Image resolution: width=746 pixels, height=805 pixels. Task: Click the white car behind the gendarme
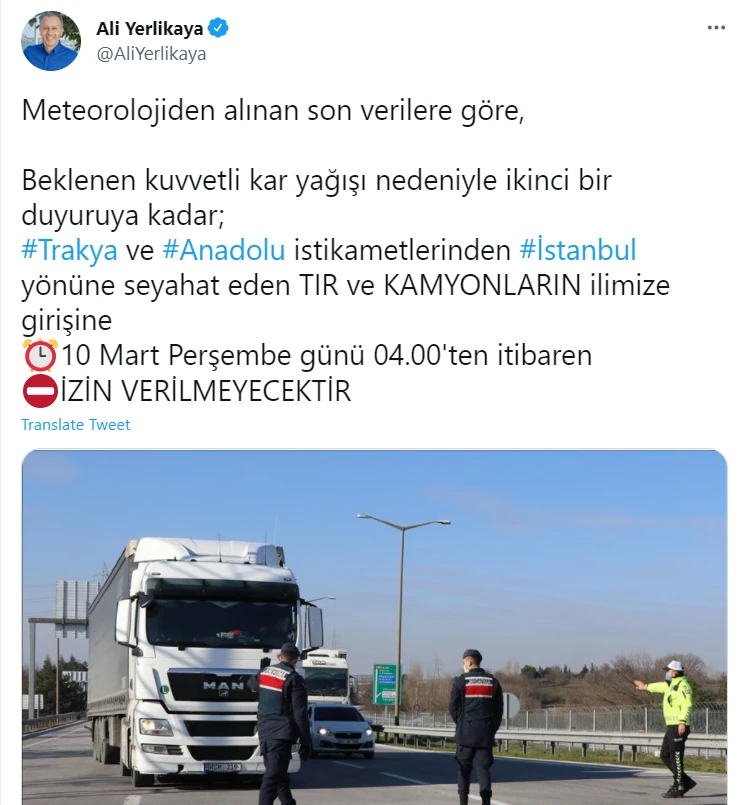[340, 731]
